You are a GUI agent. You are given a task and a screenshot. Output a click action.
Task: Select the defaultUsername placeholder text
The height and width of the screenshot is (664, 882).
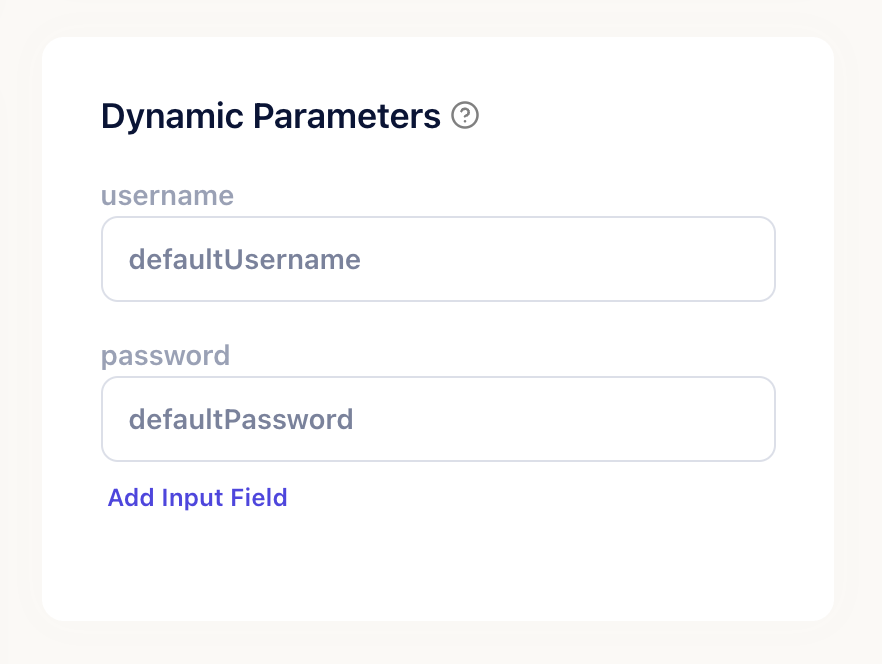[x=245, y=259]
